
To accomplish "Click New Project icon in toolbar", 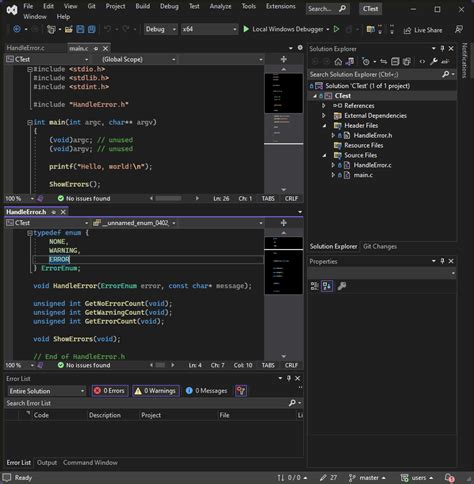I will click(51, 29).
